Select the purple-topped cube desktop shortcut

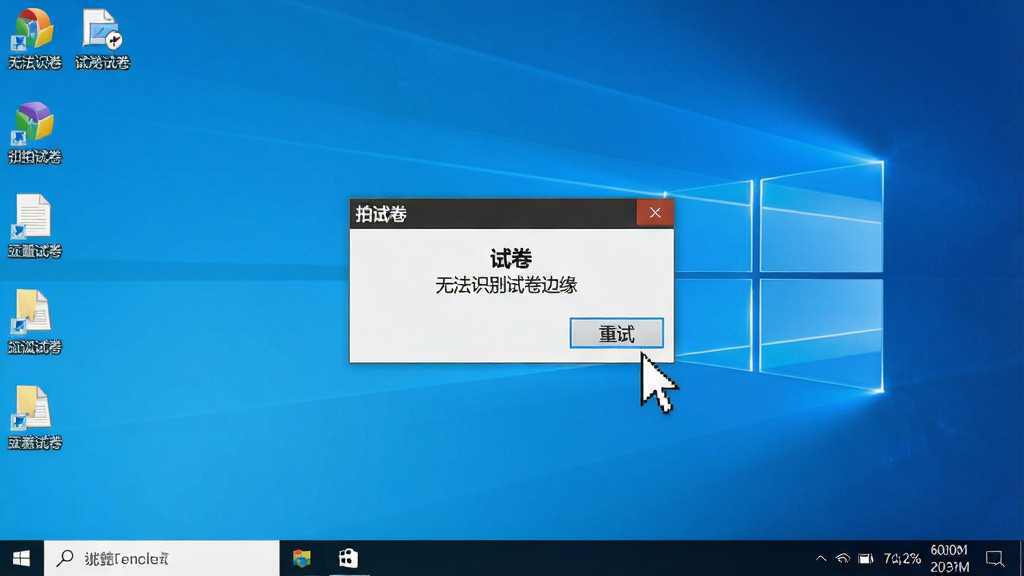[35, 133]
